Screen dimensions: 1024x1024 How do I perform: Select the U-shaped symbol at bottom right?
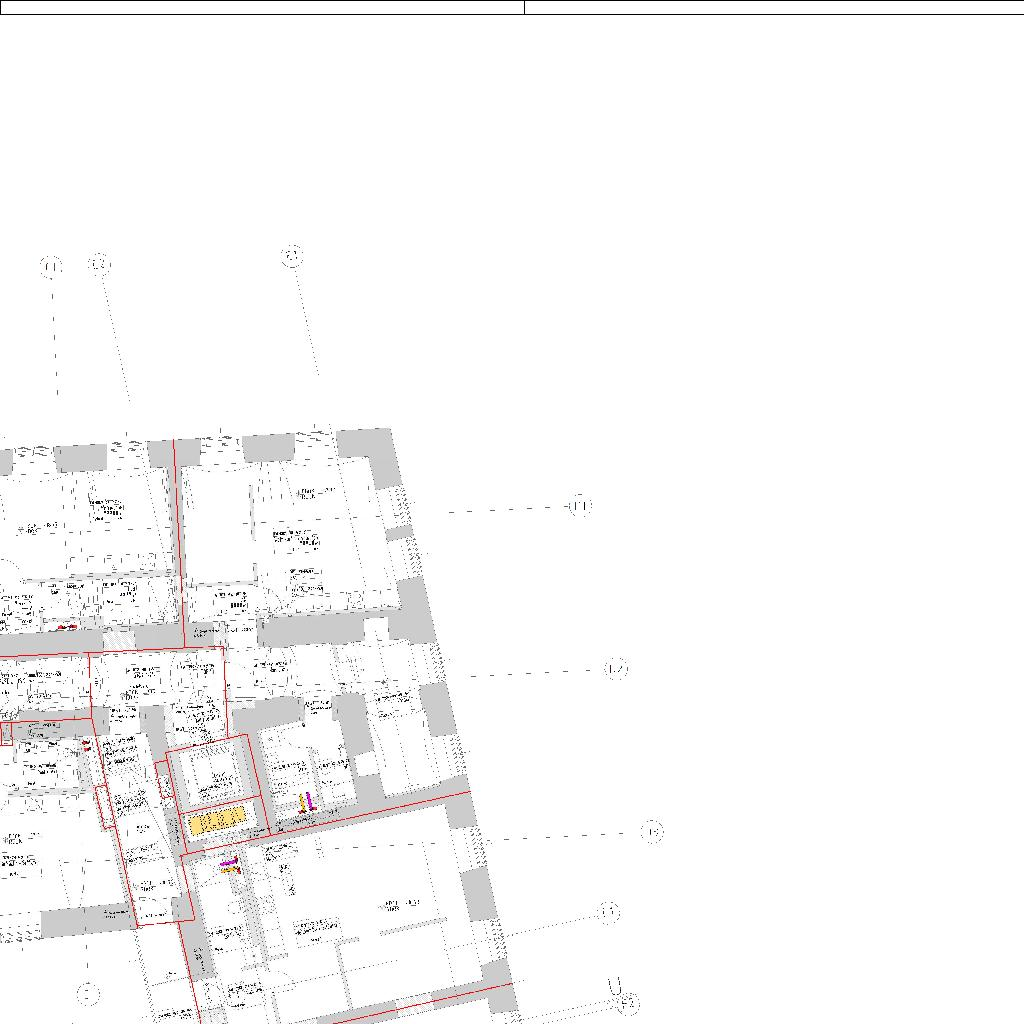(615, 987)
